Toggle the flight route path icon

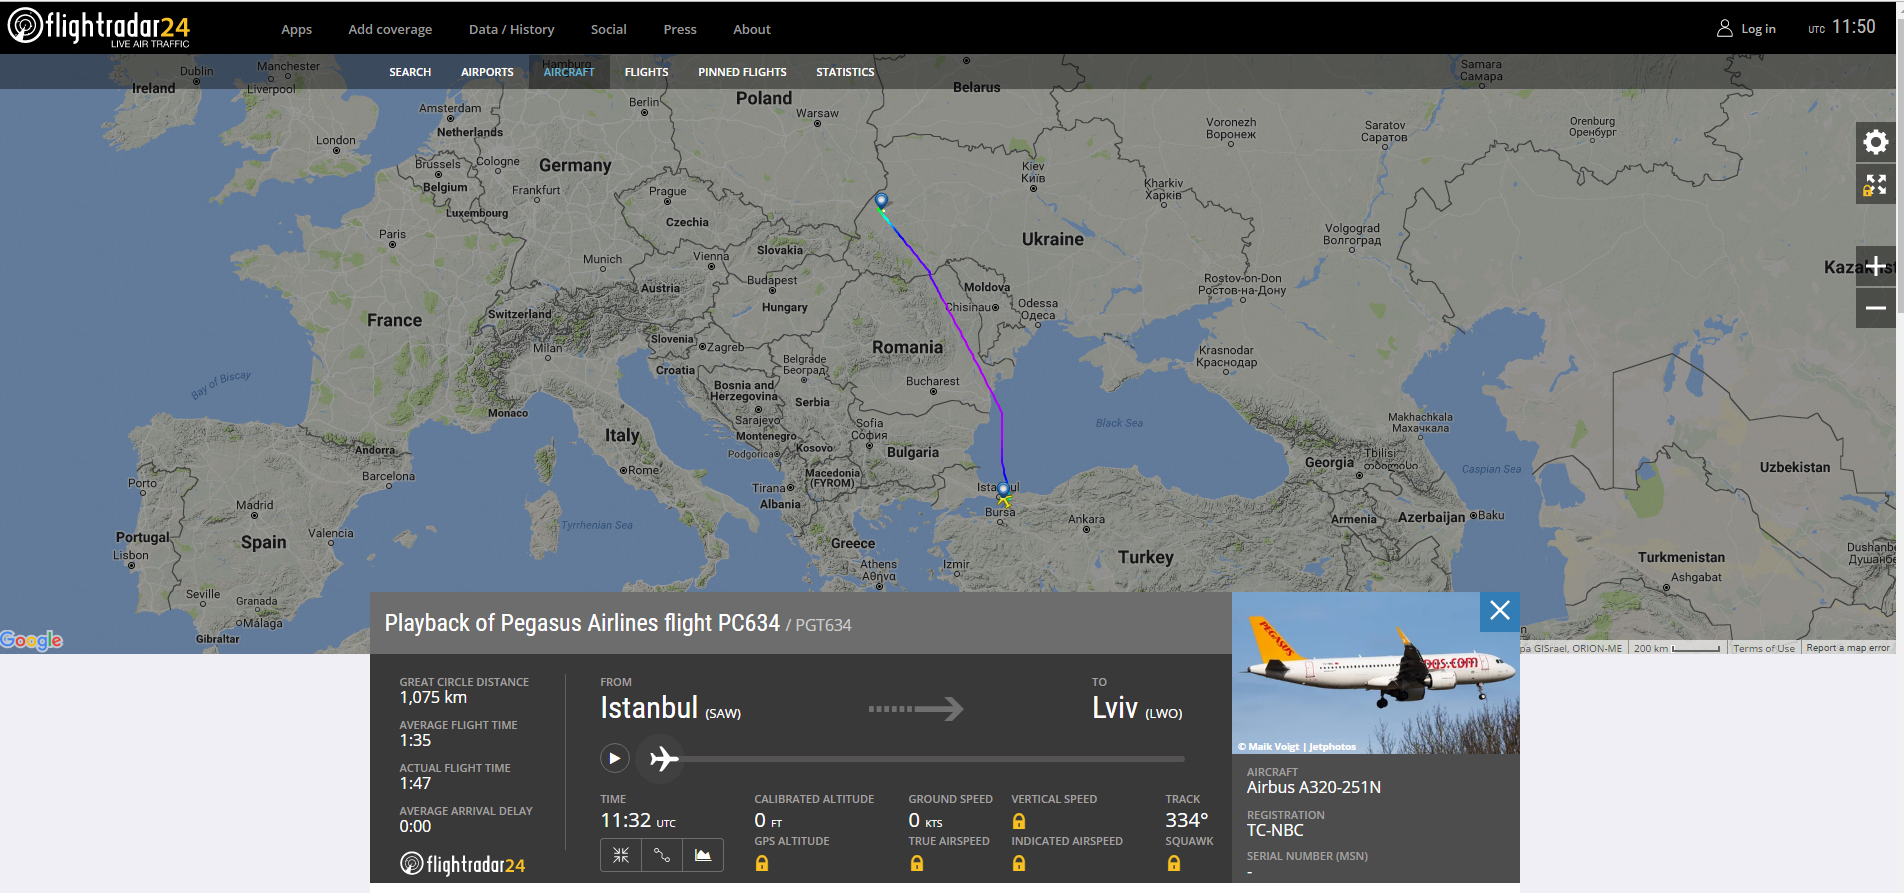pos(662,855)
